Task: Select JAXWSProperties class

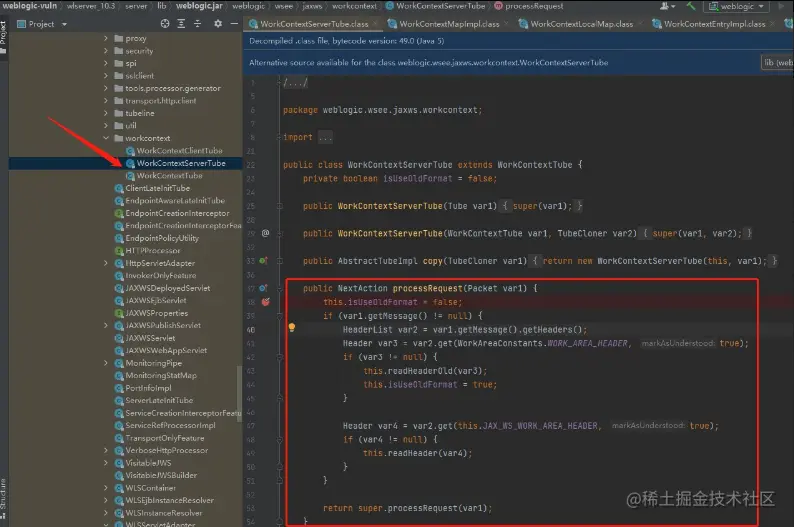Action: click(x=156, y=313)
